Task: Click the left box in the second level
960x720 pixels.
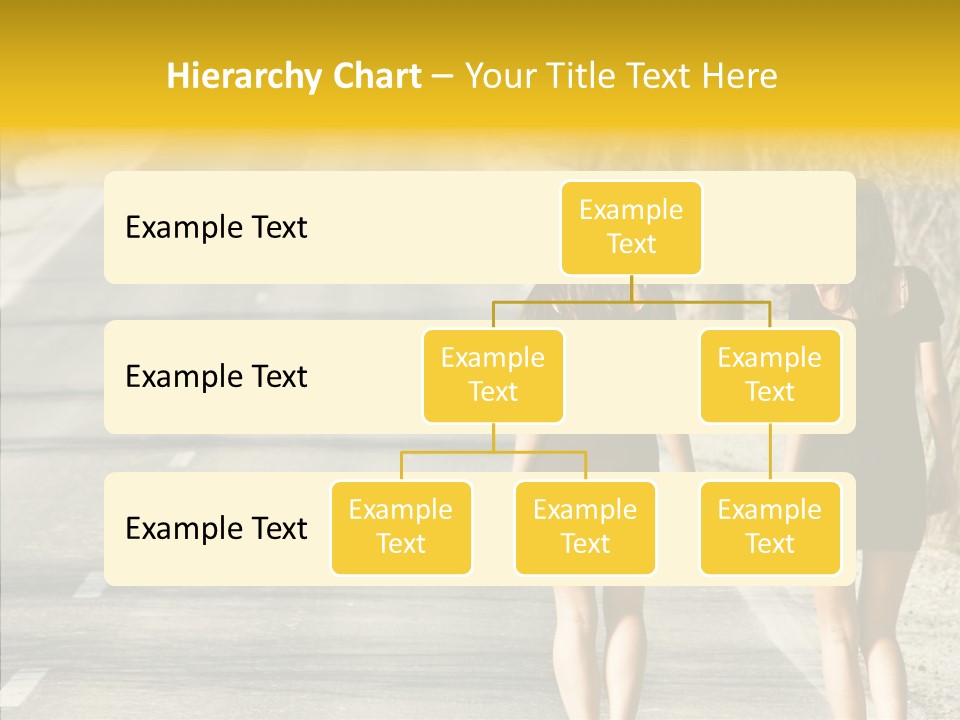Action: tap(493, 375)
